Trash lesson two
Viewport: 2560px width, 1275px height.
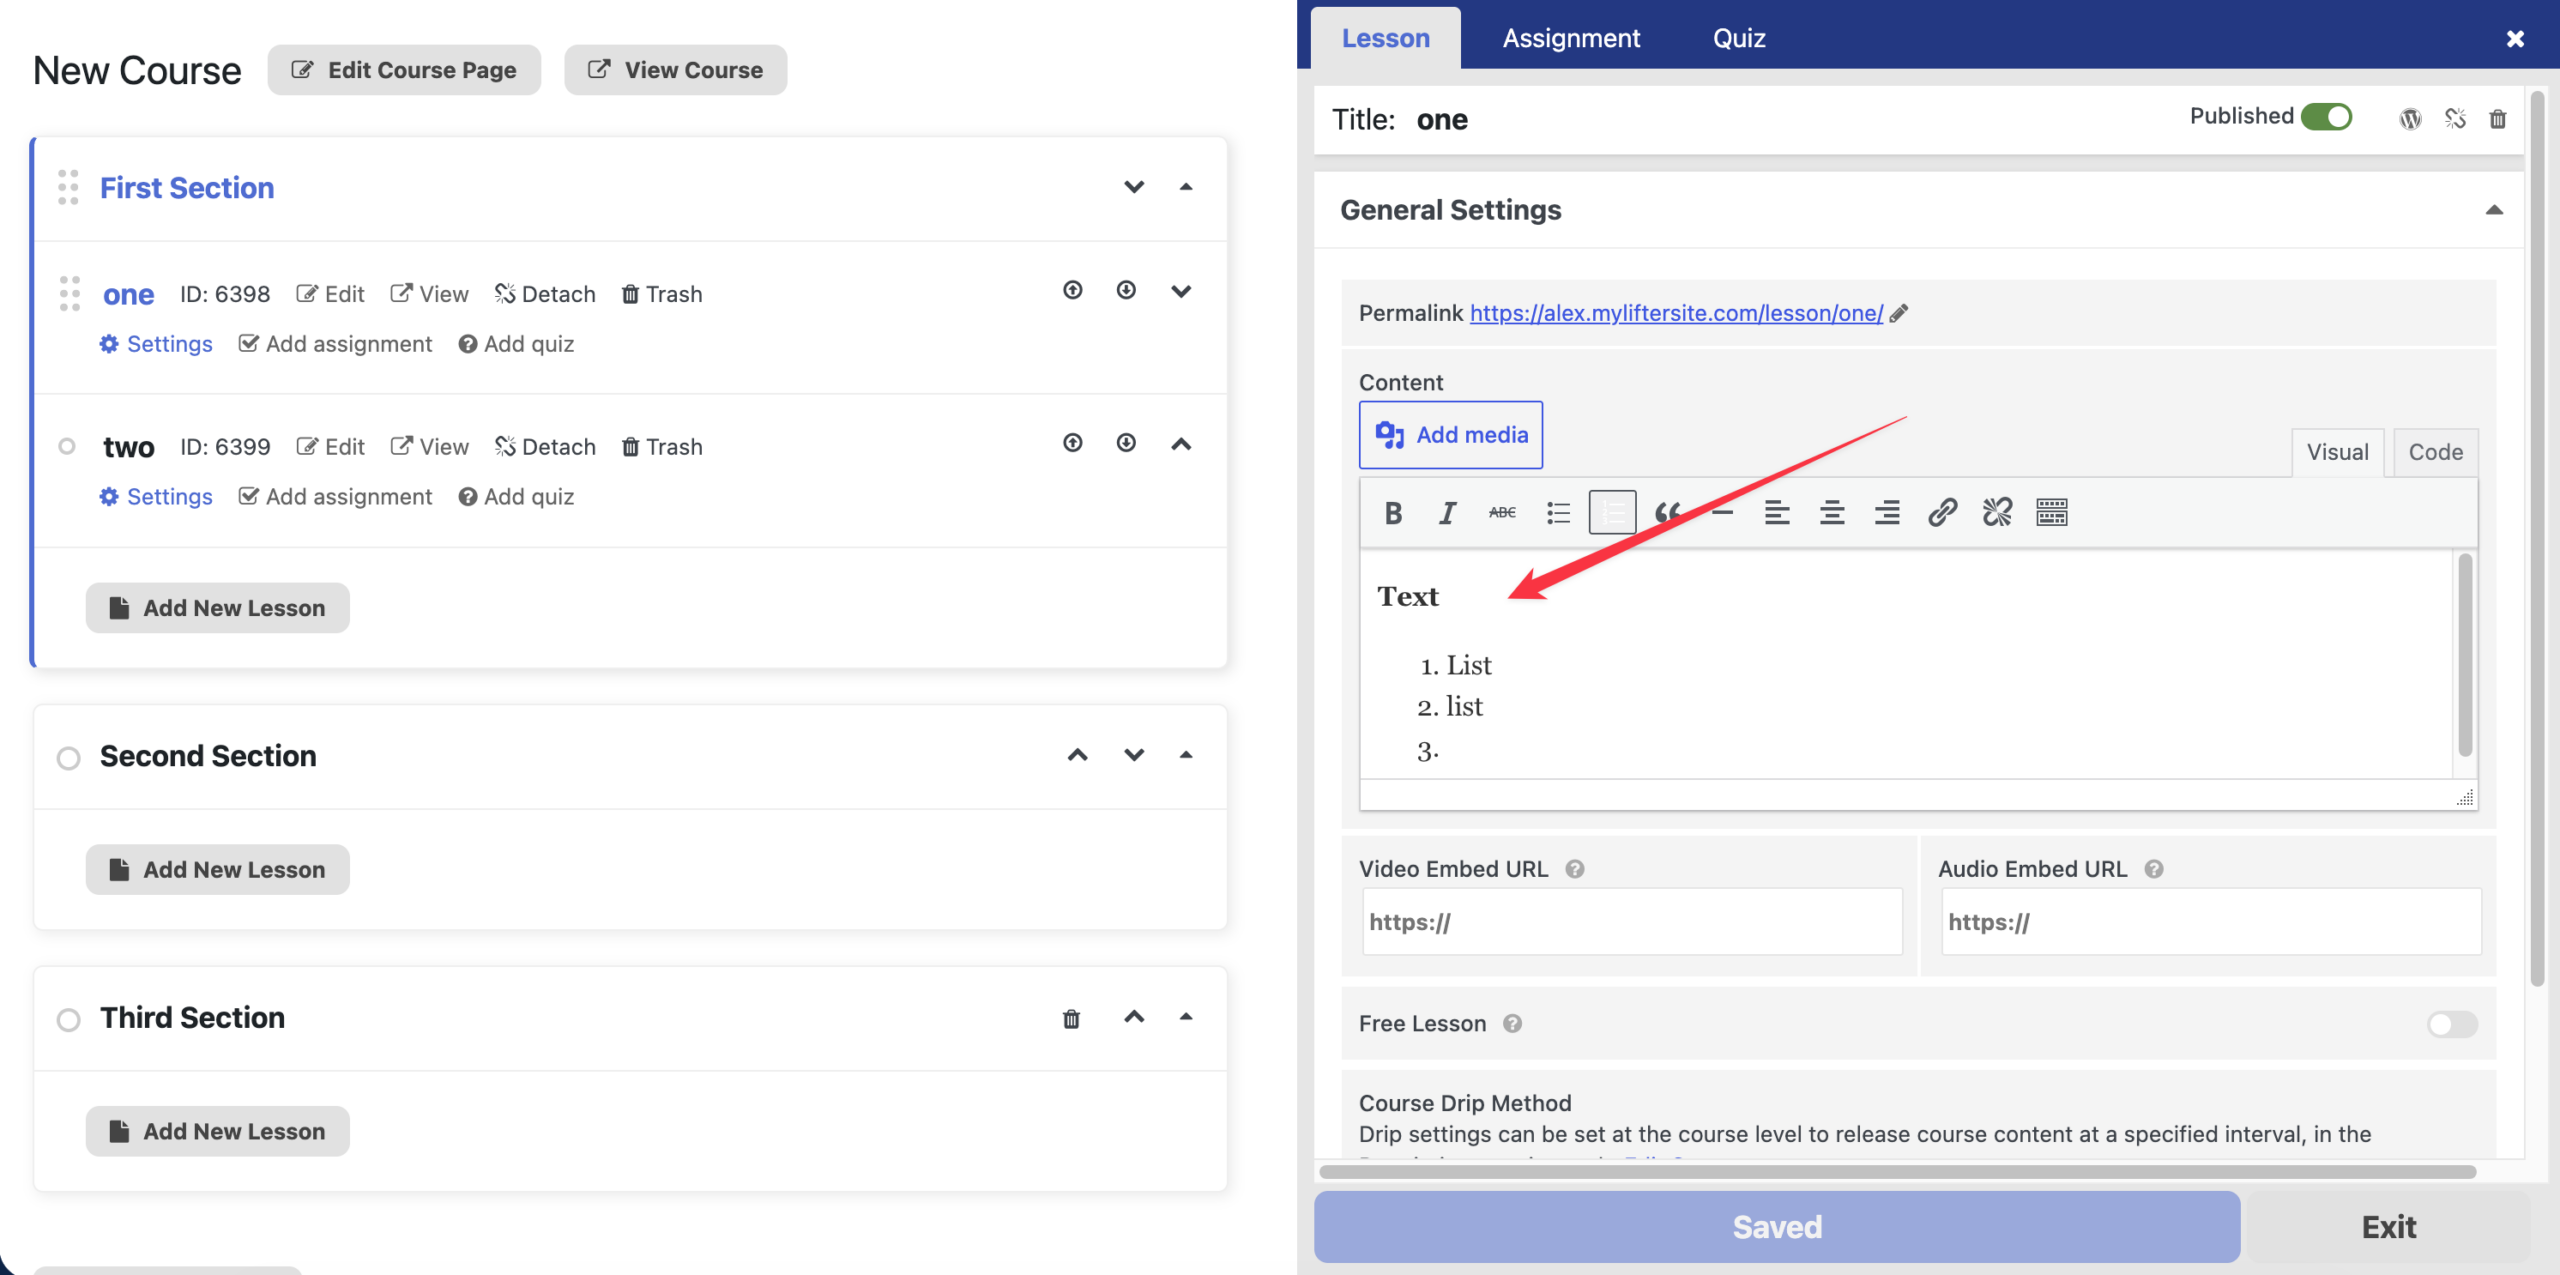[x=662, y=447]
